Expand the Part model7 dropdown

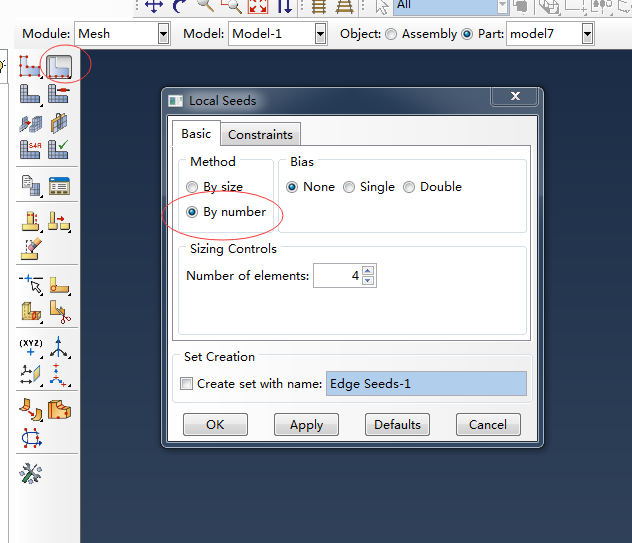(587, 34)
